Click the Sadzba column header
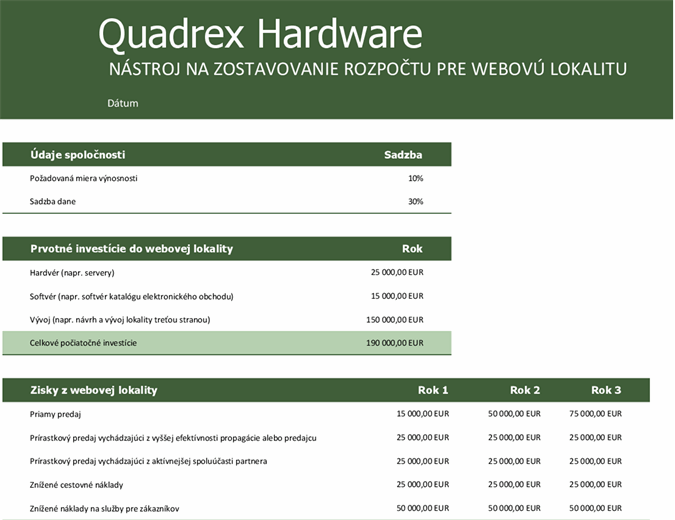This screenshot has width=675, height=520. click(403, 155)
